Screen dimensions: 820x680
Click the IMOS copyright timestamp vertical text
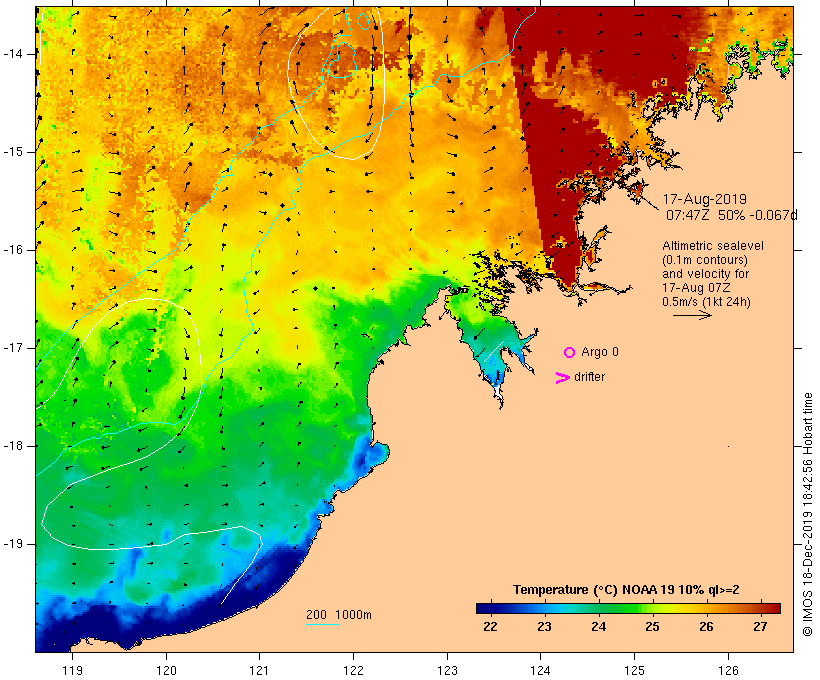[x=808, y=514]
